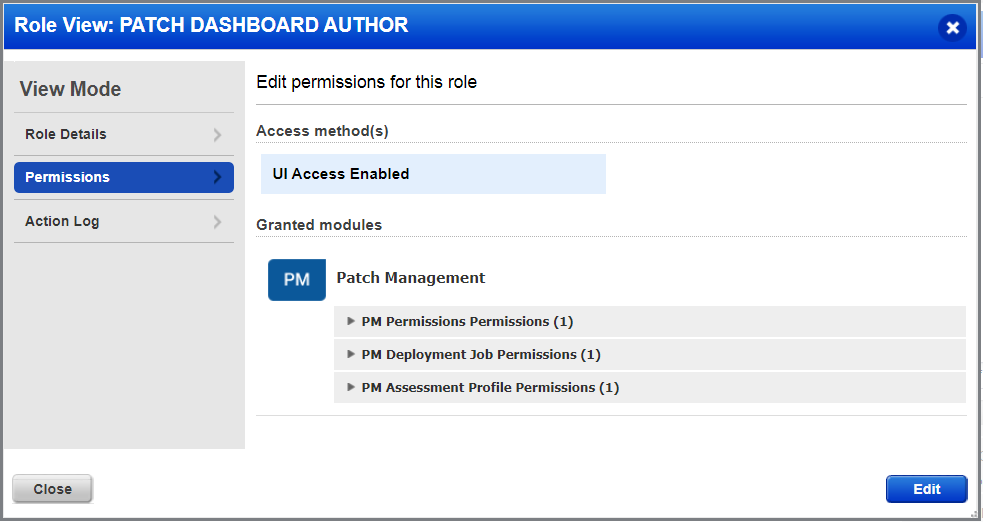Close the Role View dialog with the X icon
The image size is (983, 522).
pos(952,28)
